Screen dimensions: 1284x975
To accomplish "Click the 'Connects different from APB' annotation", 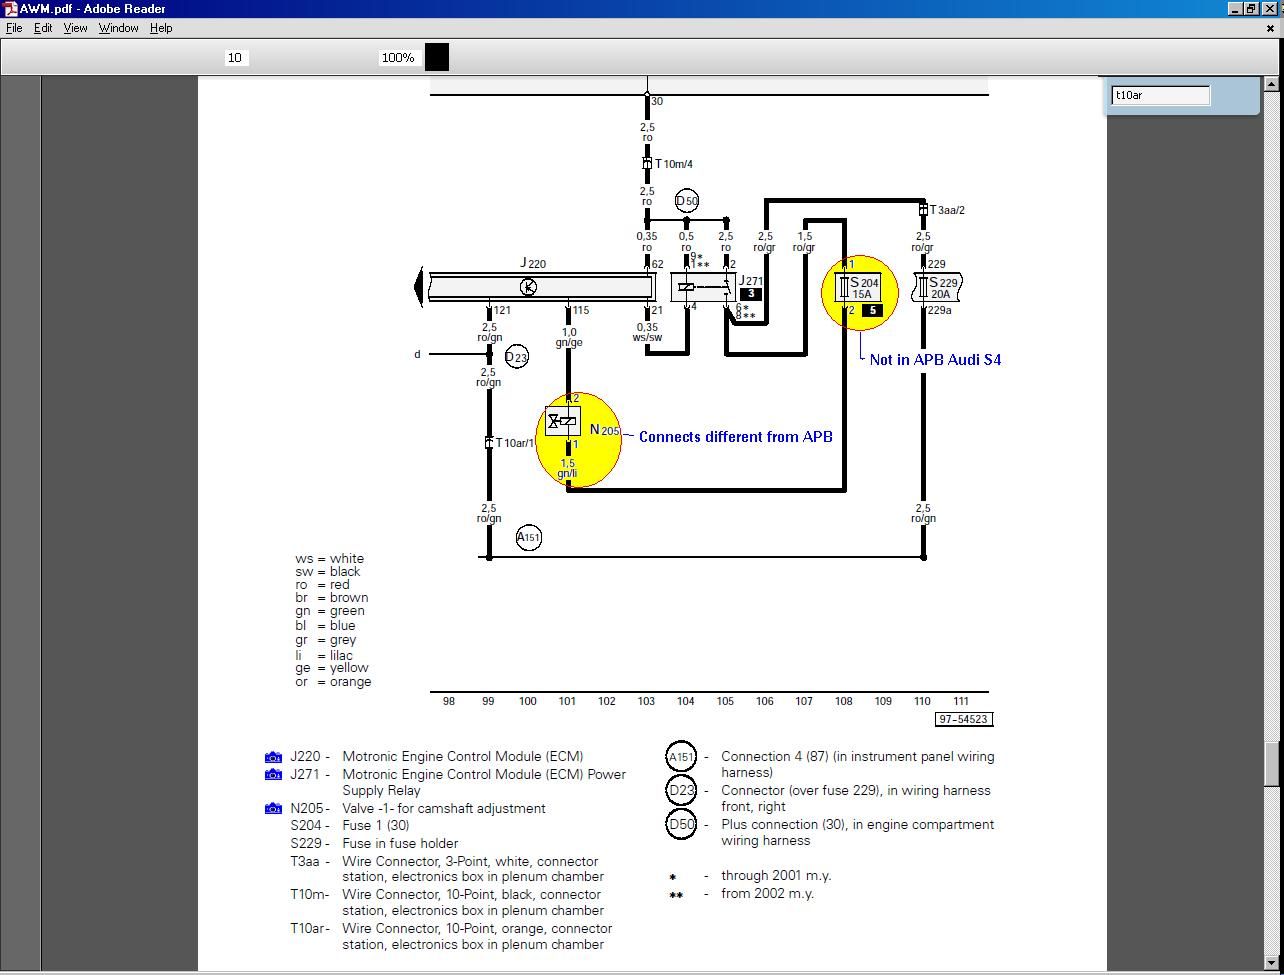I will point(735,436).
